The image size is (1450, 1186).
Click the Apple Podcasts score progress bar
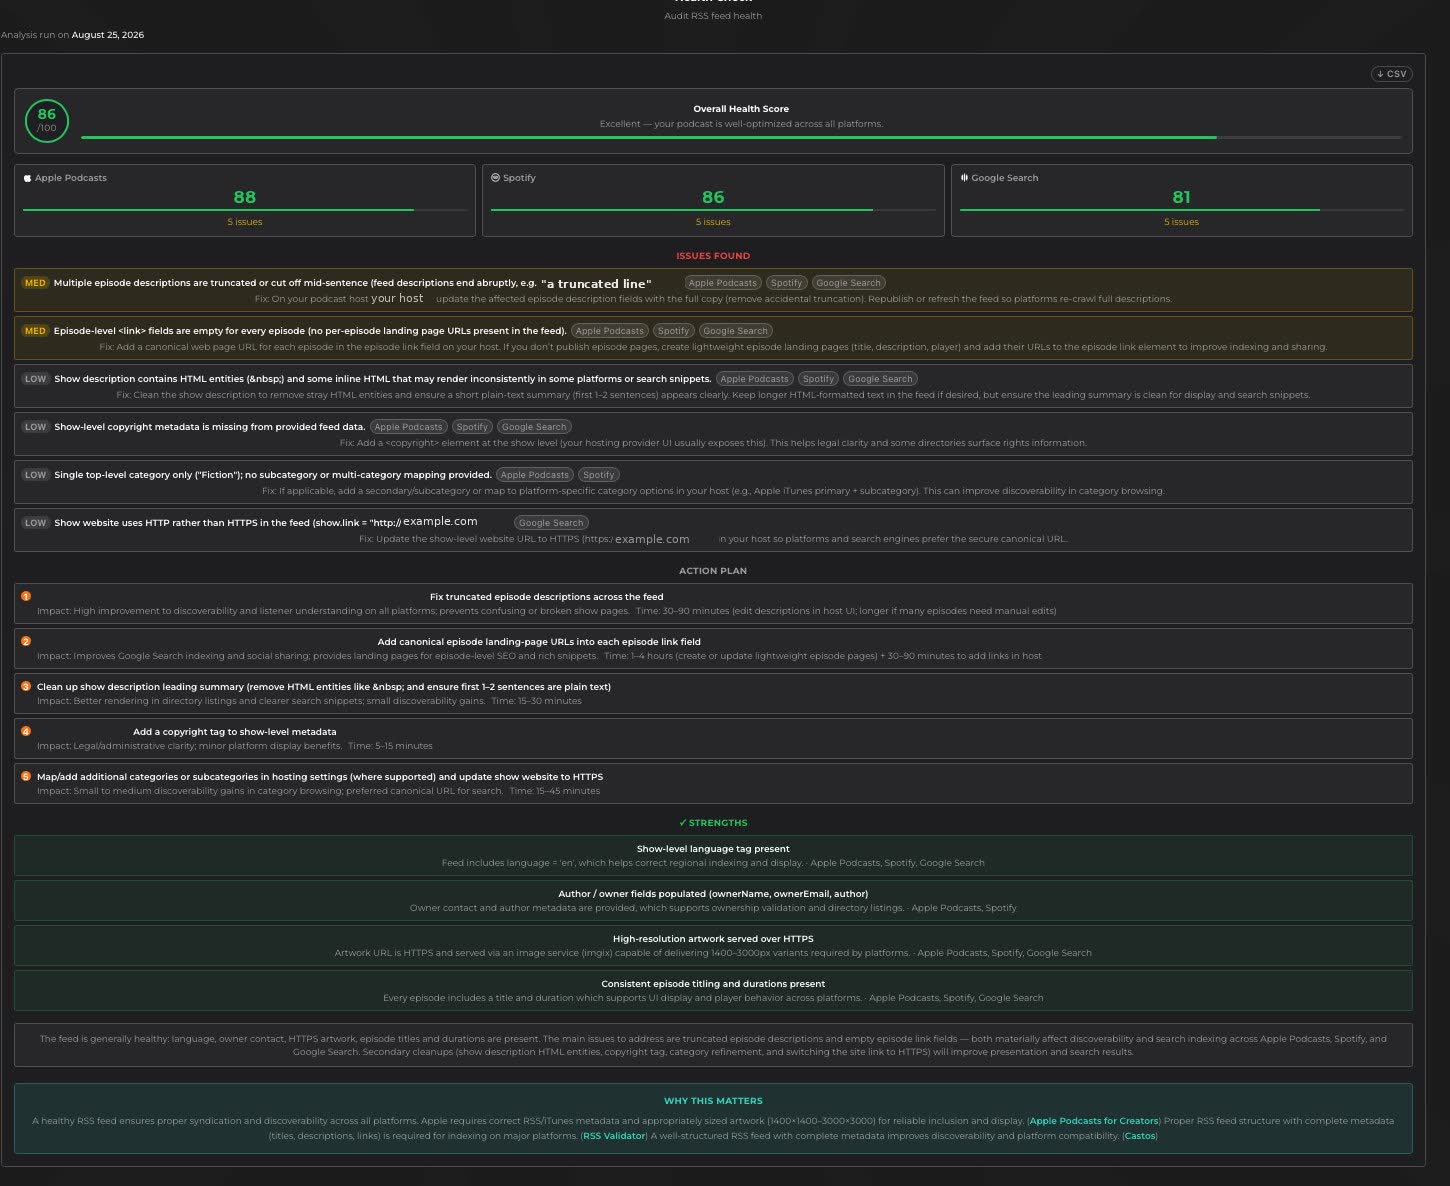(245, 210)
